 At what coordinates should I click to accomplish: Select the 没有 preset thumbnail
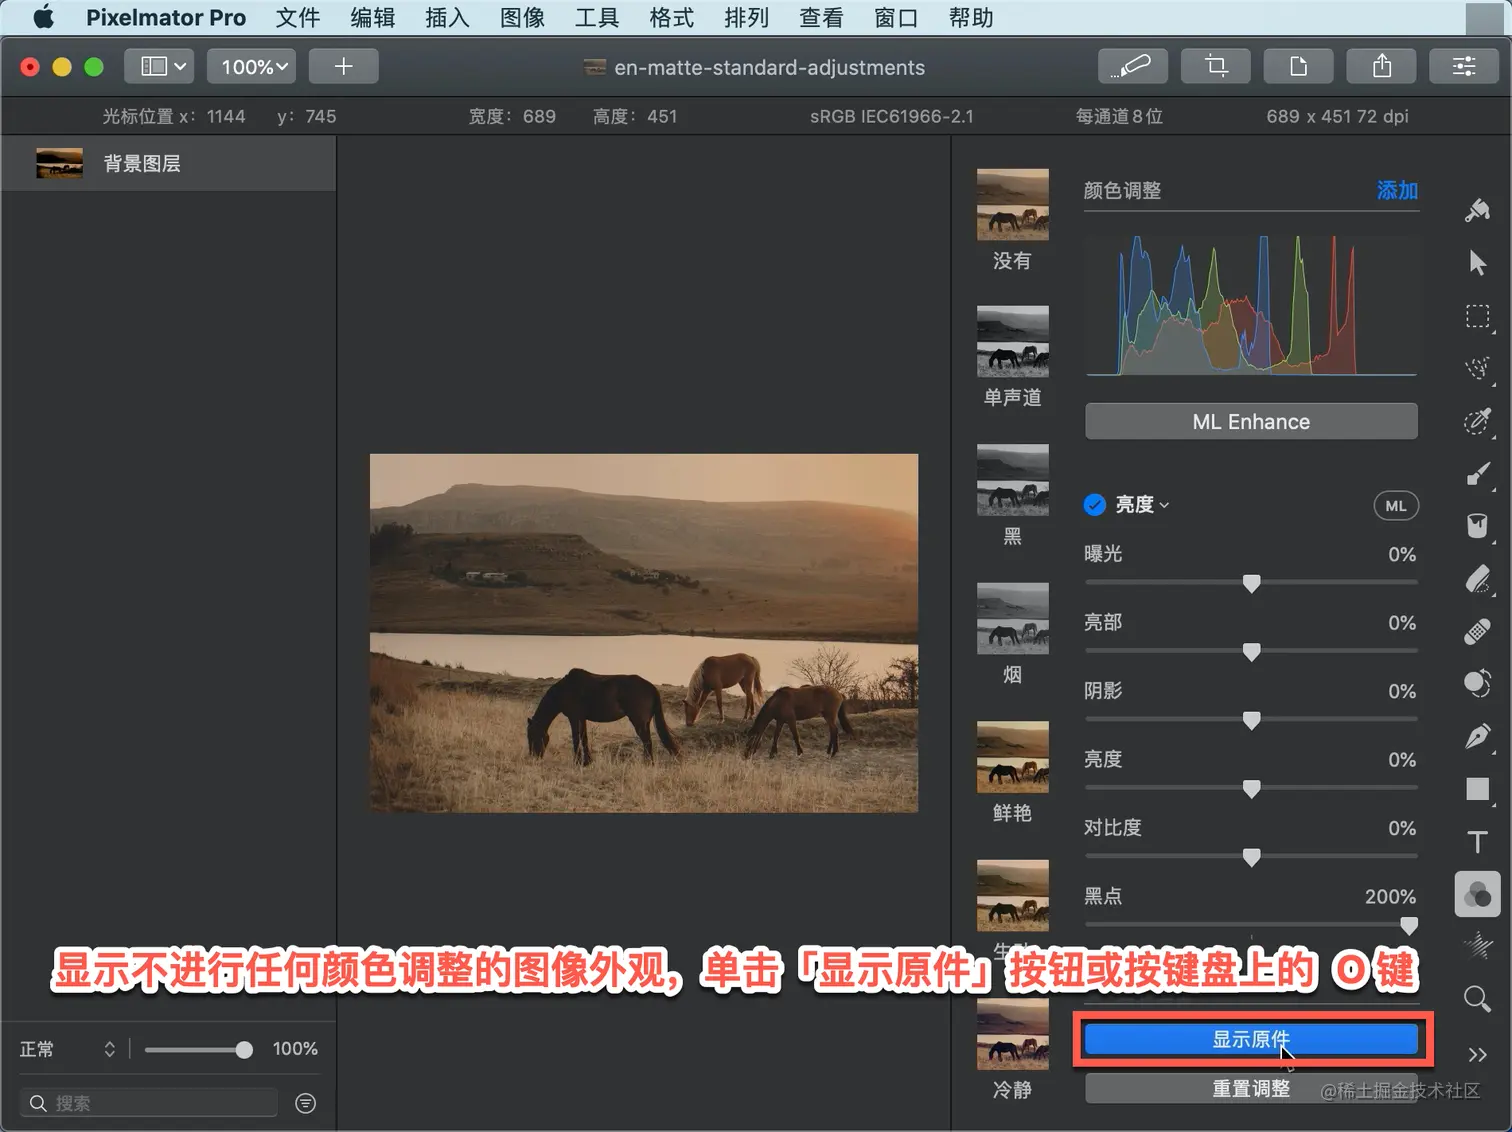1012,204
